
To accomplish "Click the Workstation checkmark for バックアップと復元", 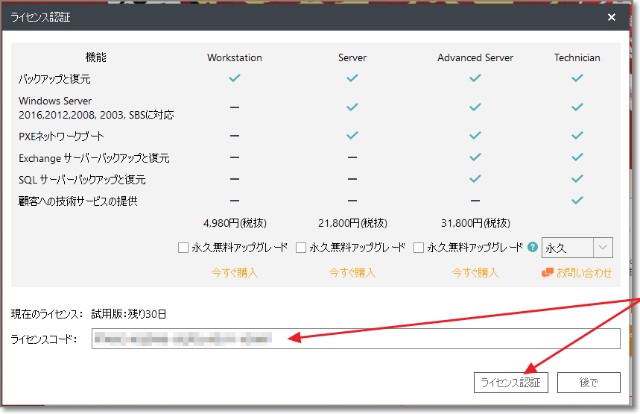I will pos(234,77).
